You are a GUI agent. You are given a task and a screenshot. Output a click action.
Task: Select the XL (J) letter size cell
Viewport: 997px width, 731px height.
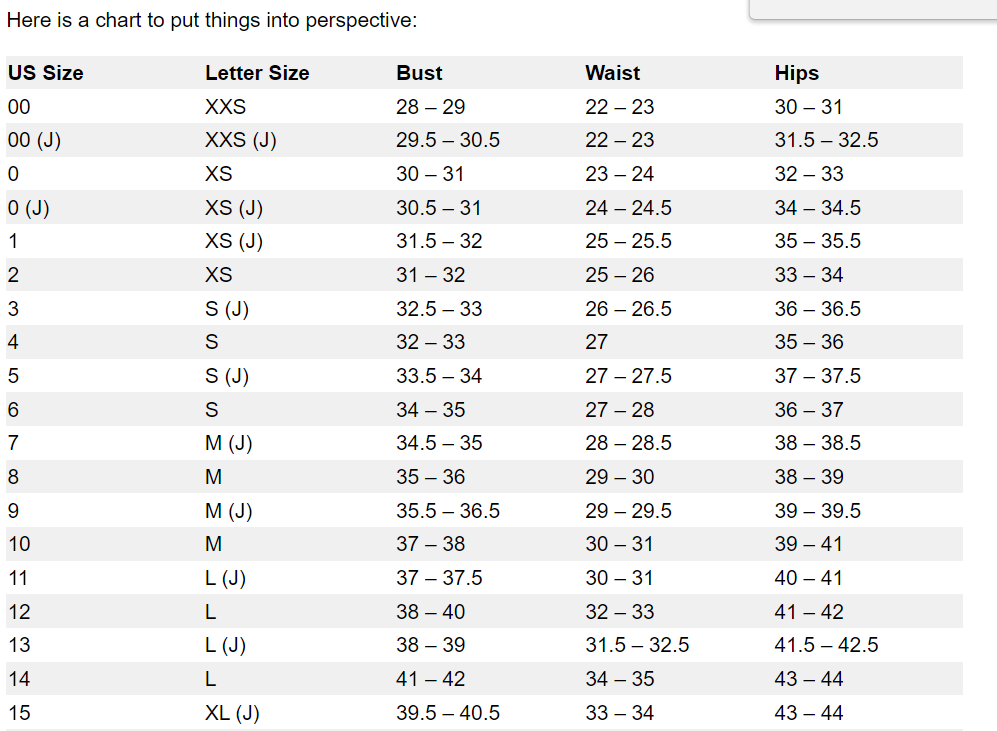[x=232, y=713]
